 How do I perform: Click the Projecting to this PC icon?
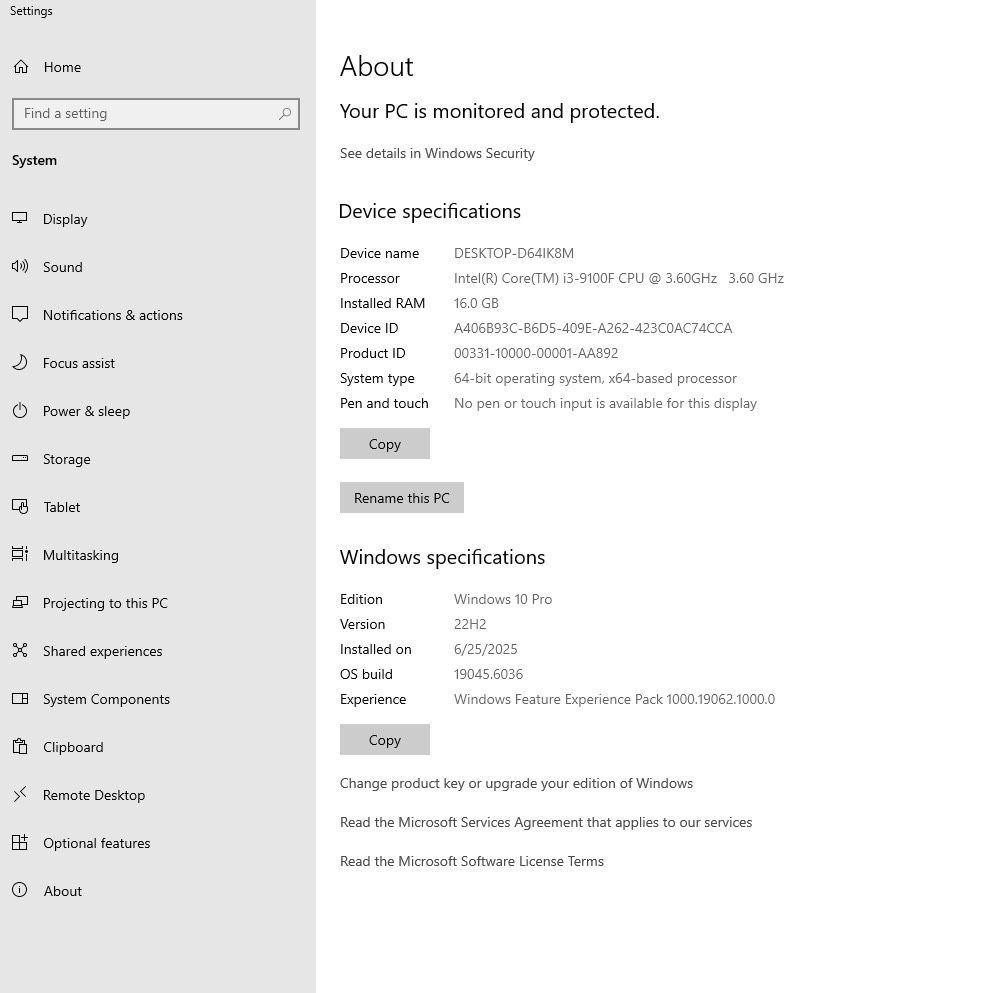[20, 603]
